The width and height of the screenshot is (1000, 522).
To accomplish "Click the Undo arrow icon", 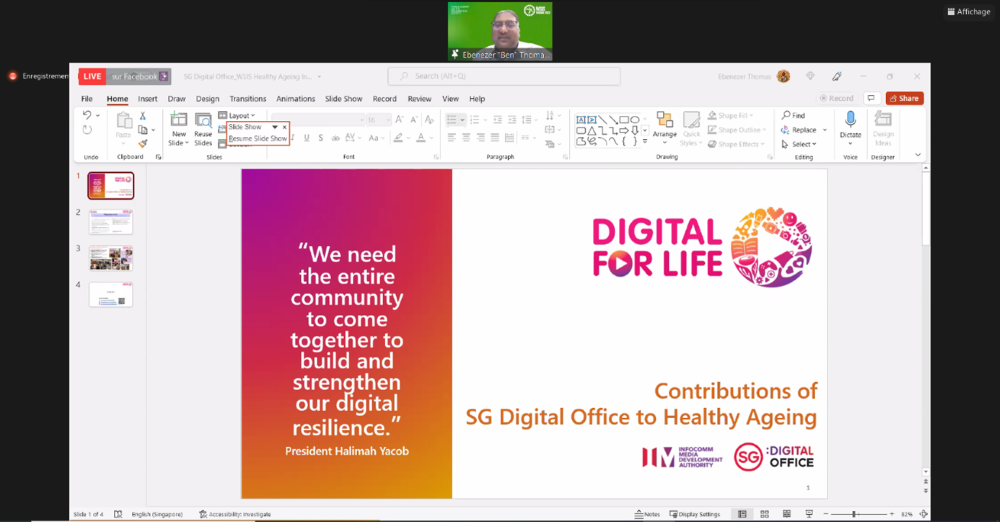I will [x=87, y=116].
